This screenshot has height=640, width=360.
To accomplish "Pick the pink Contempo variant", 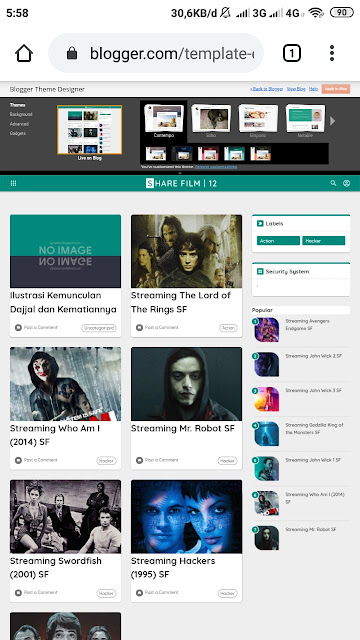I will 208,154.
